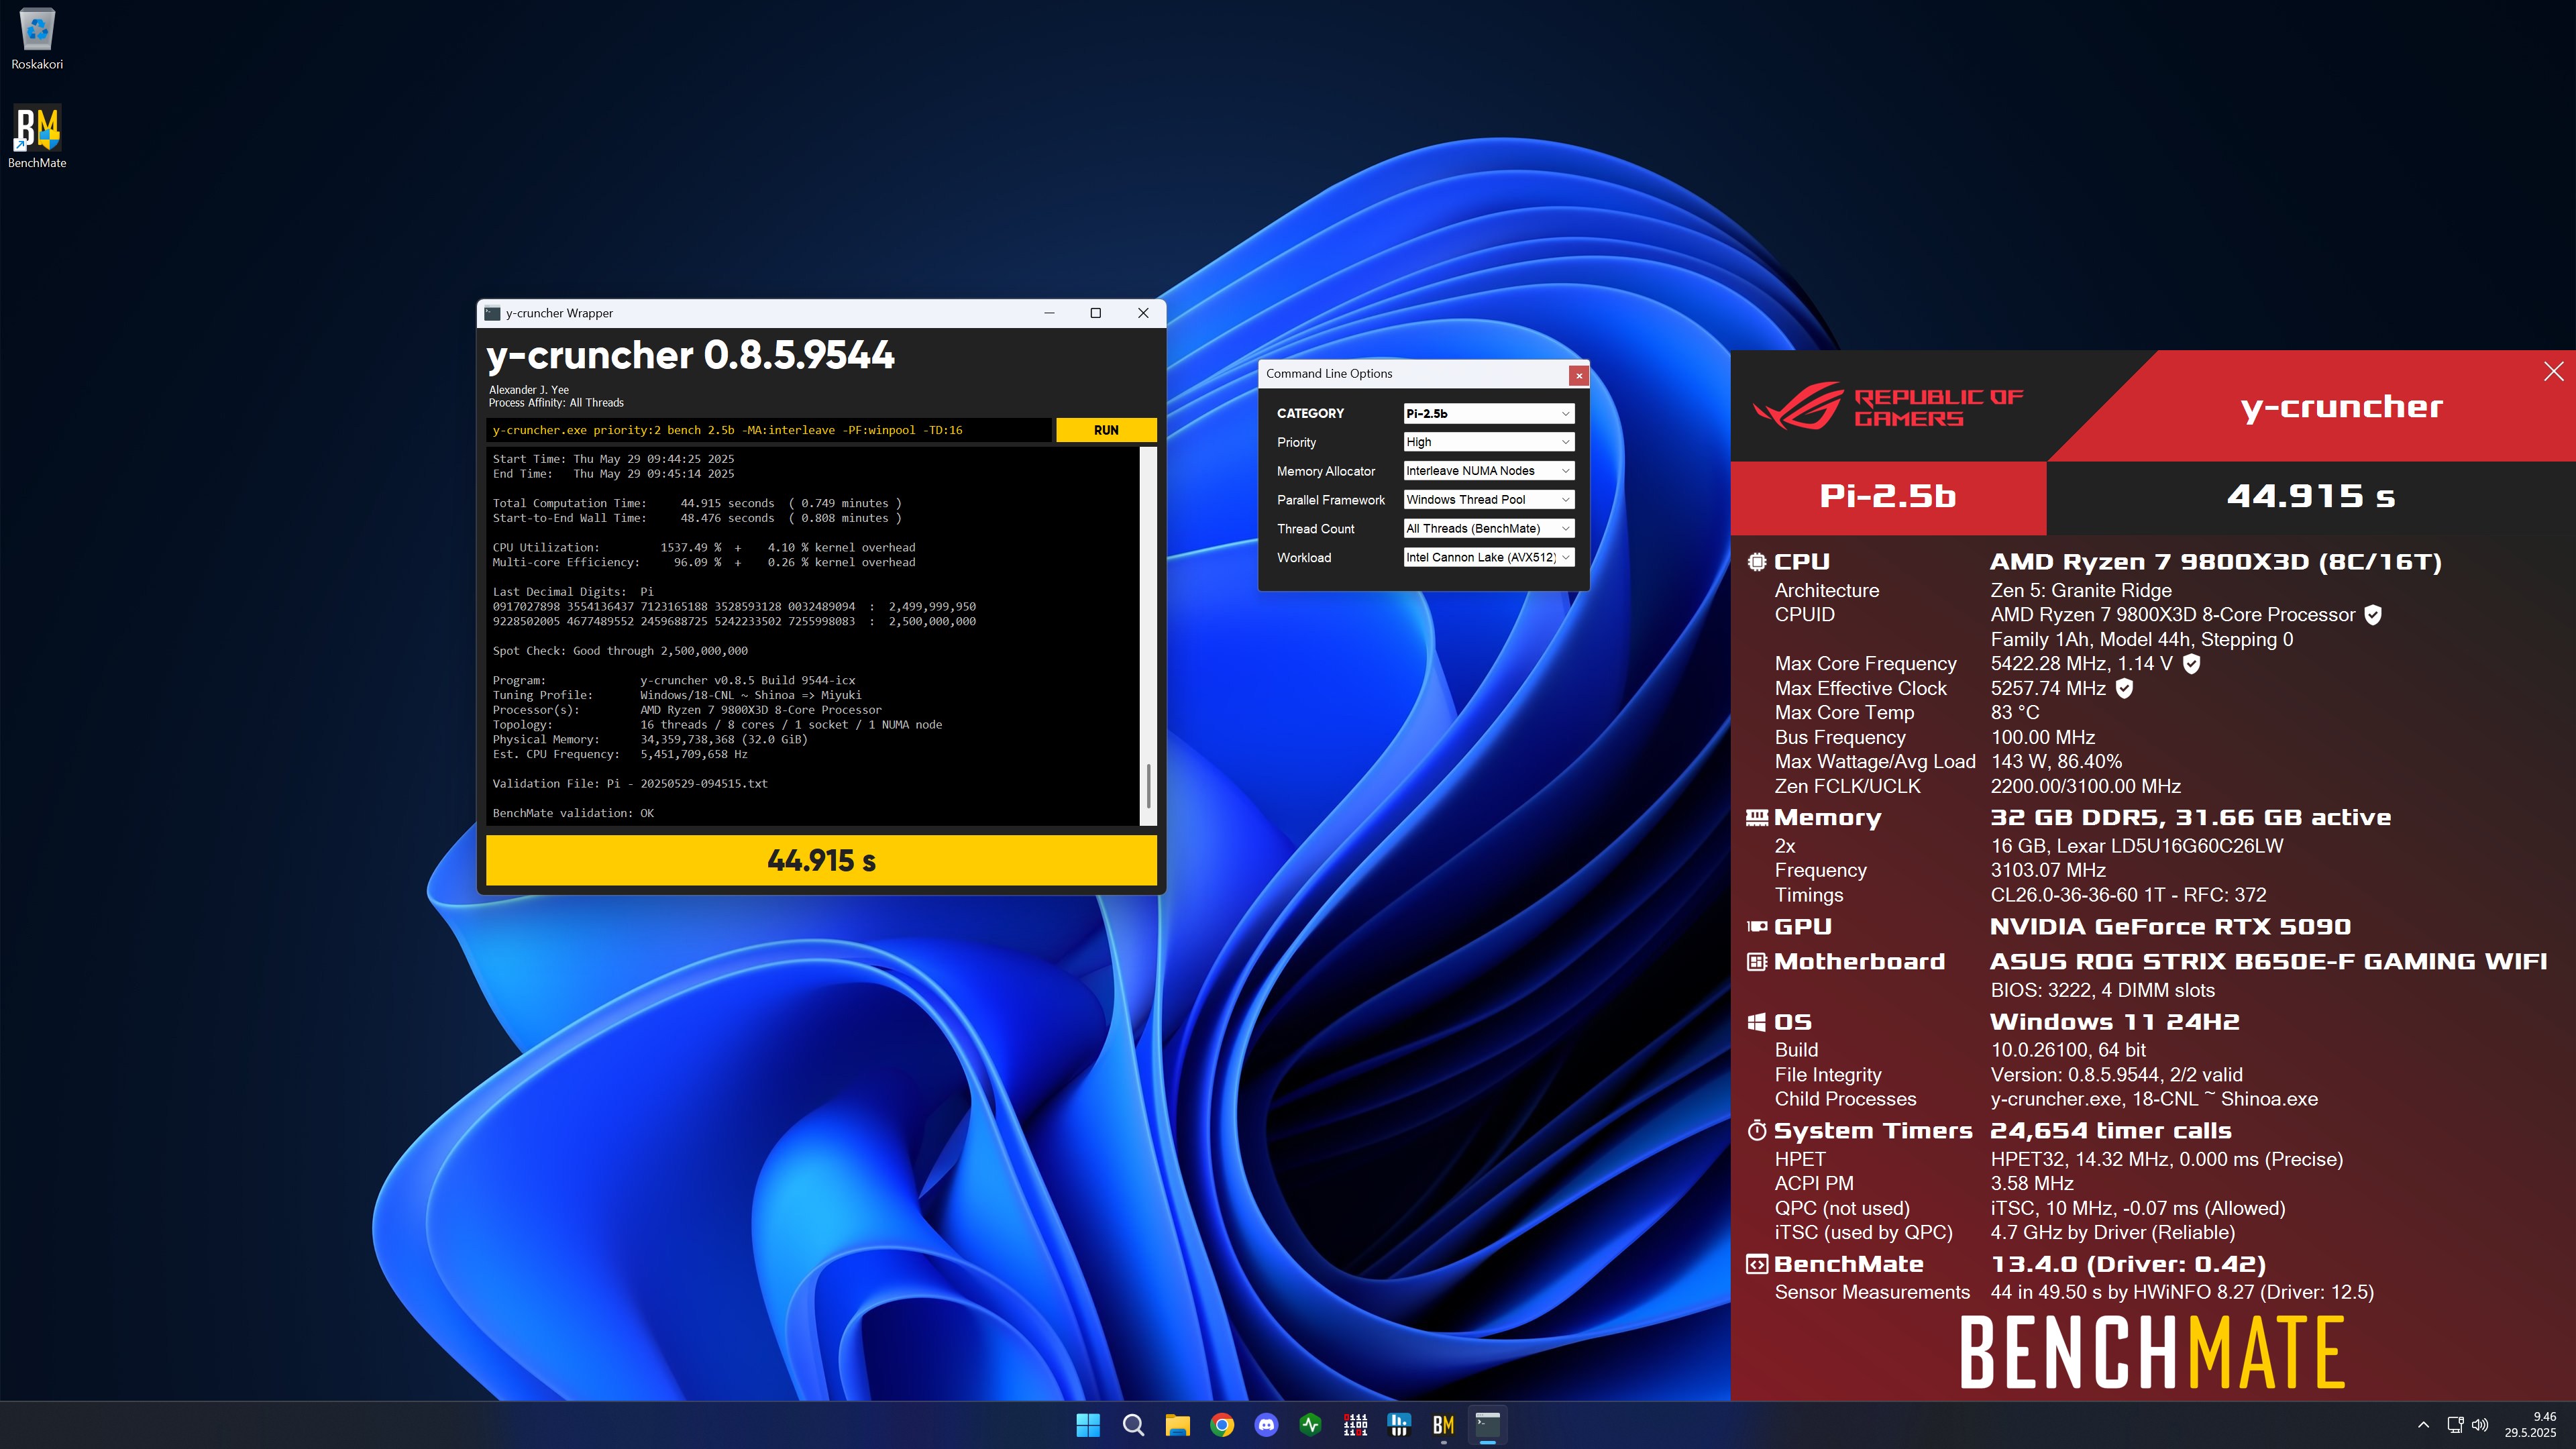Click the Republic of Gamers logo
The image size is (2576, 1449).
pyautogui.click(x=1888, y=406)
